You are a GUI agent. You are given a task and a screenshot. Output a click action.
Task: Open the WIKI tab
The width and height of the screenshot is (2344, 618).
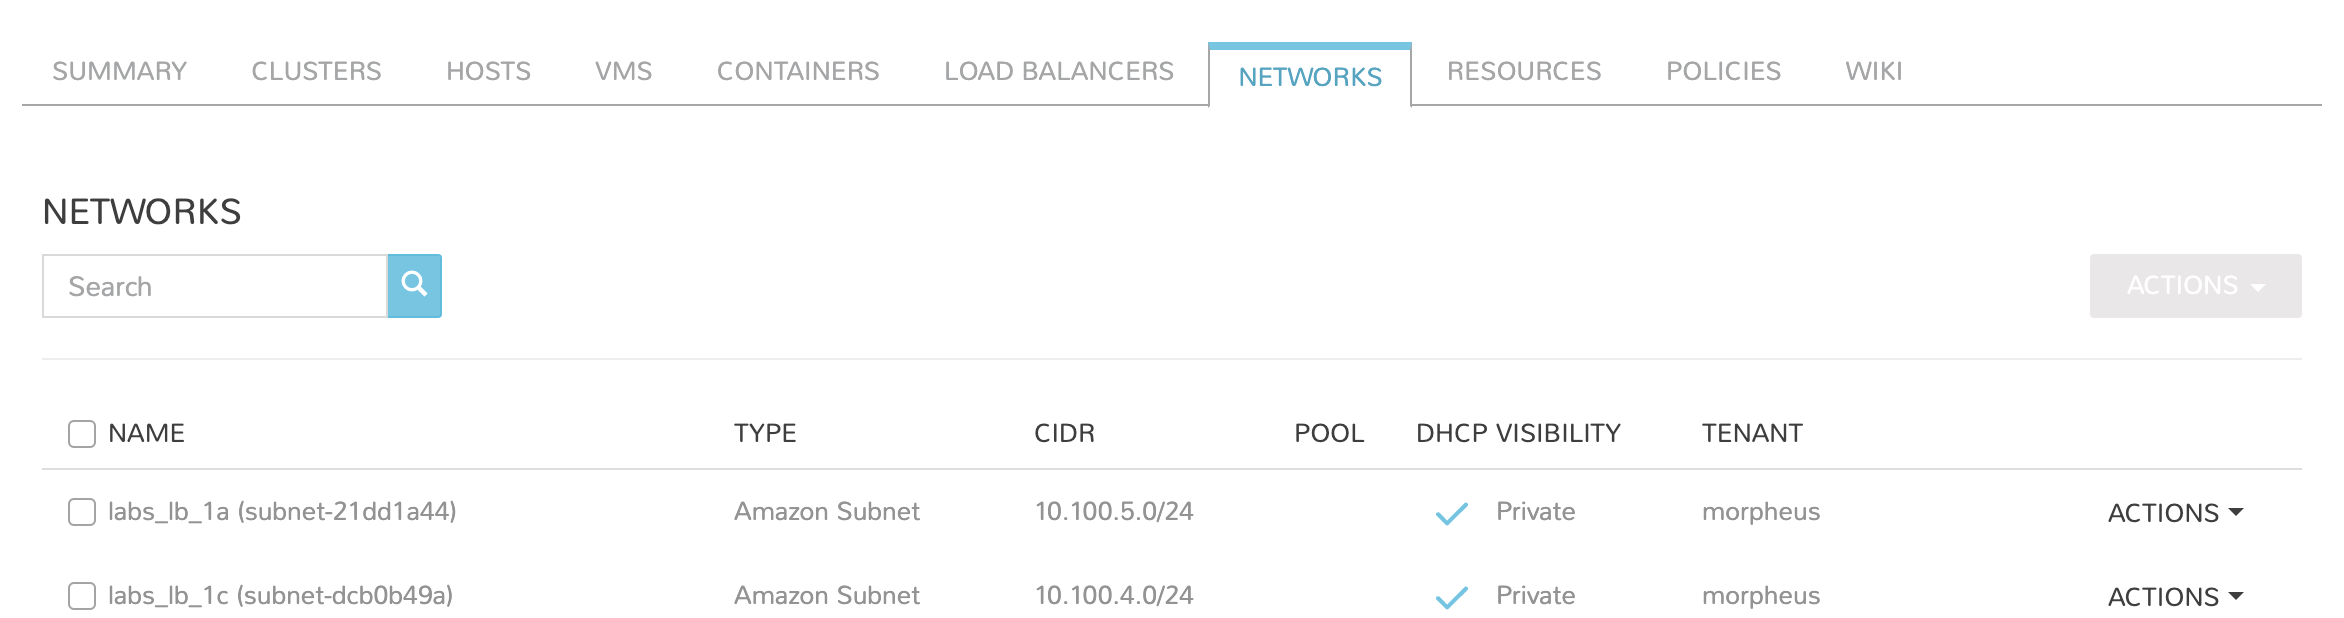pos(1872,70)
